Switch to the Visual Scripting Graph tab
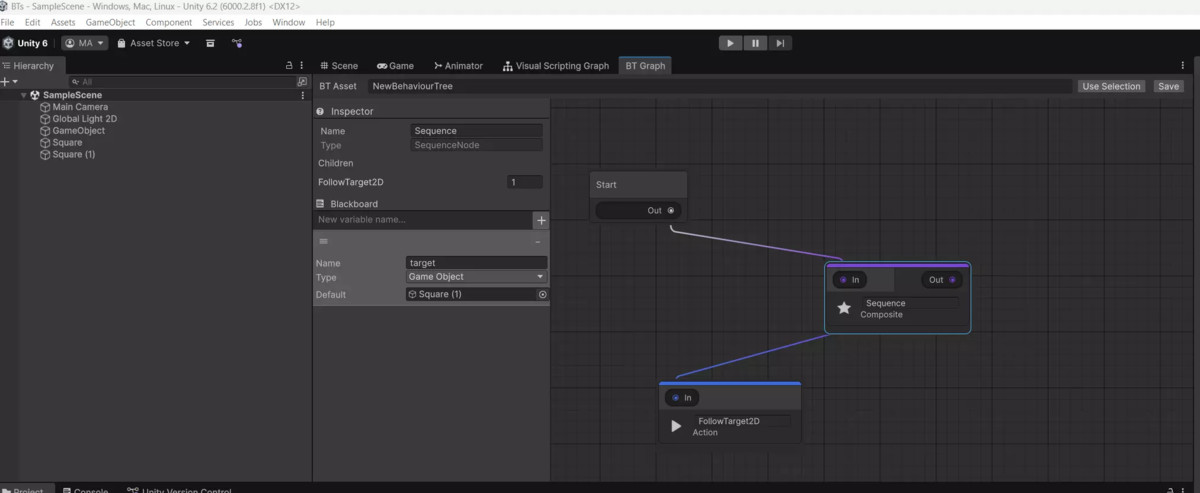The height and width of the screenshot is (493, 1200). pyautogui.click(x=555, y=66)
